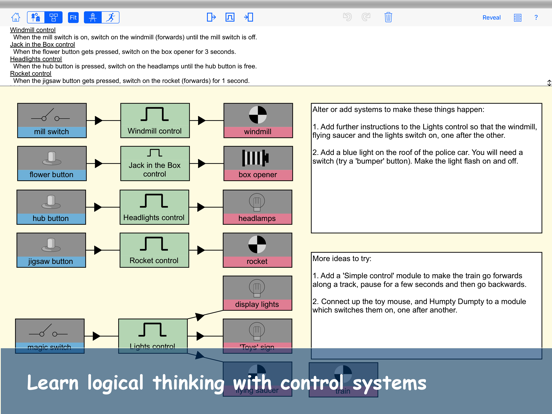Switch to the picture view mode
552x414 pixels.
[x=36, y=17]
